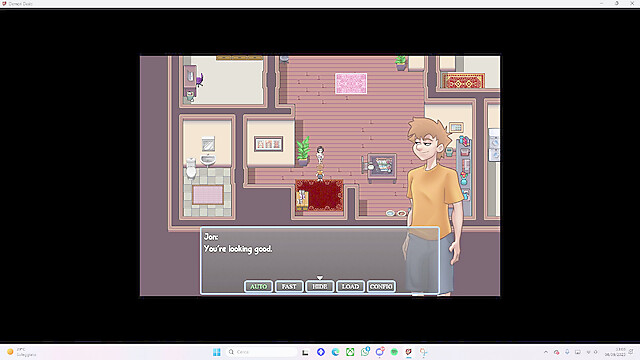Click the framed pictures on the wall
This screenshot has height=360, width=640.
[x=268, y=144]
